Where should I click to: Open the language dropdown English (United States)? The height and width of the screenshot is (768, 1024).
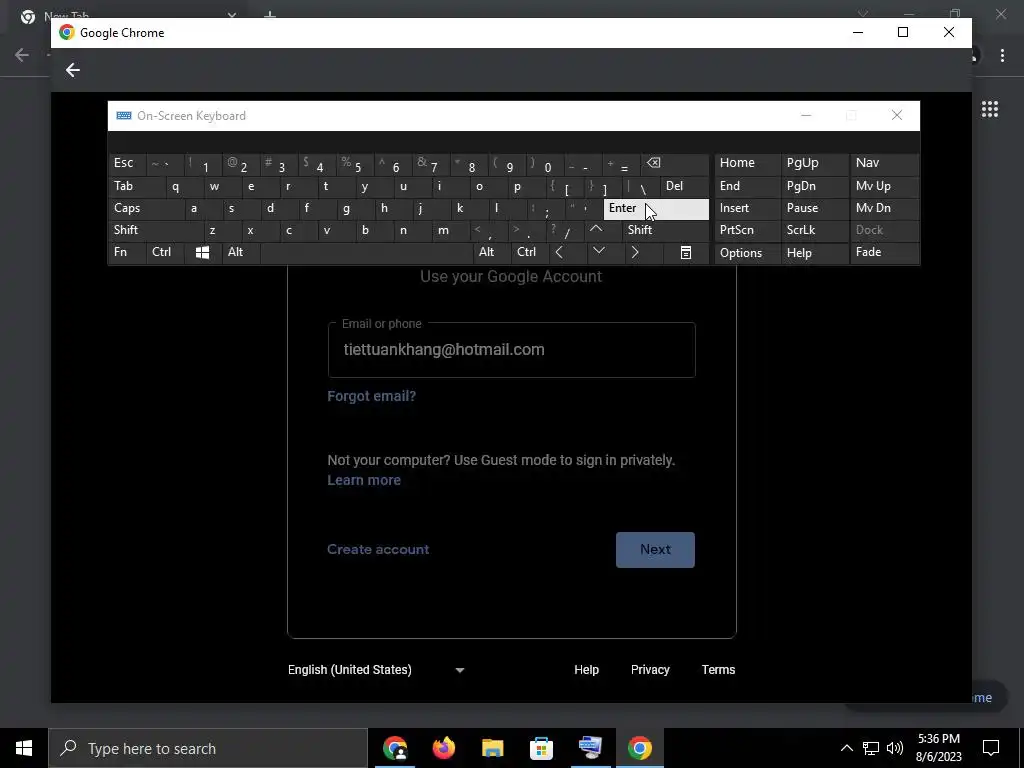[376, 670]
